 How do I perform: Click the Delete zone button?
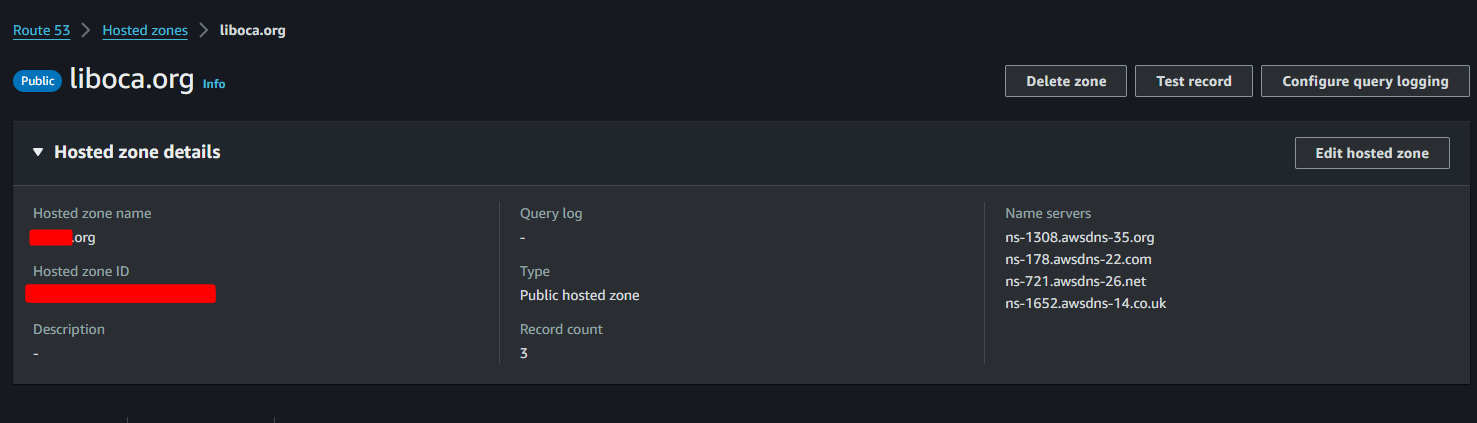(1066, 81)
